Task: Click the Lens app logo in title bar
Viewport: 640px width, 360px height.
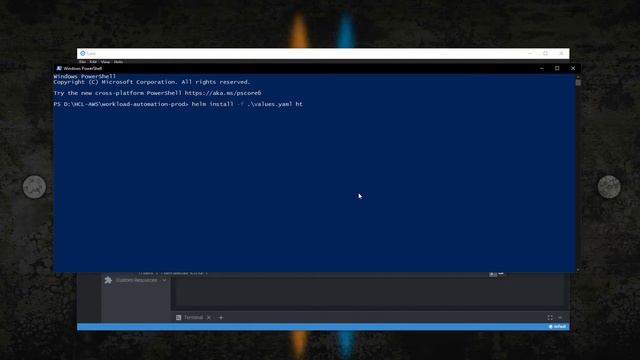Action: tap(83, 53)
